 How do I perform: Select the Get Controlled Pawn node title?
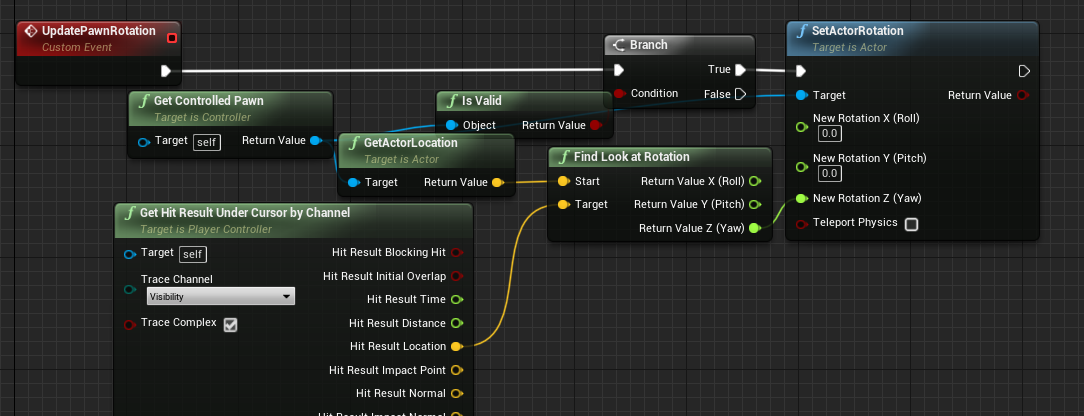coord(208,101)
